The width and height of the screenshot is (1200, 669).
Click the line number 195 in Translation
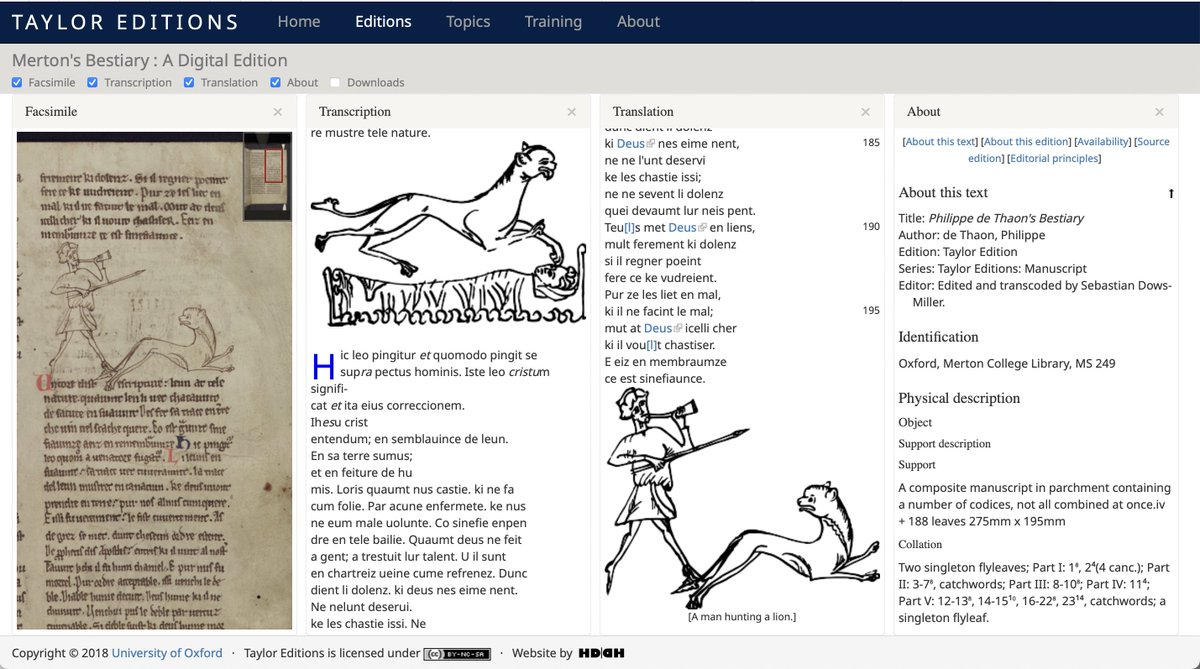click(x=871, y=311)
